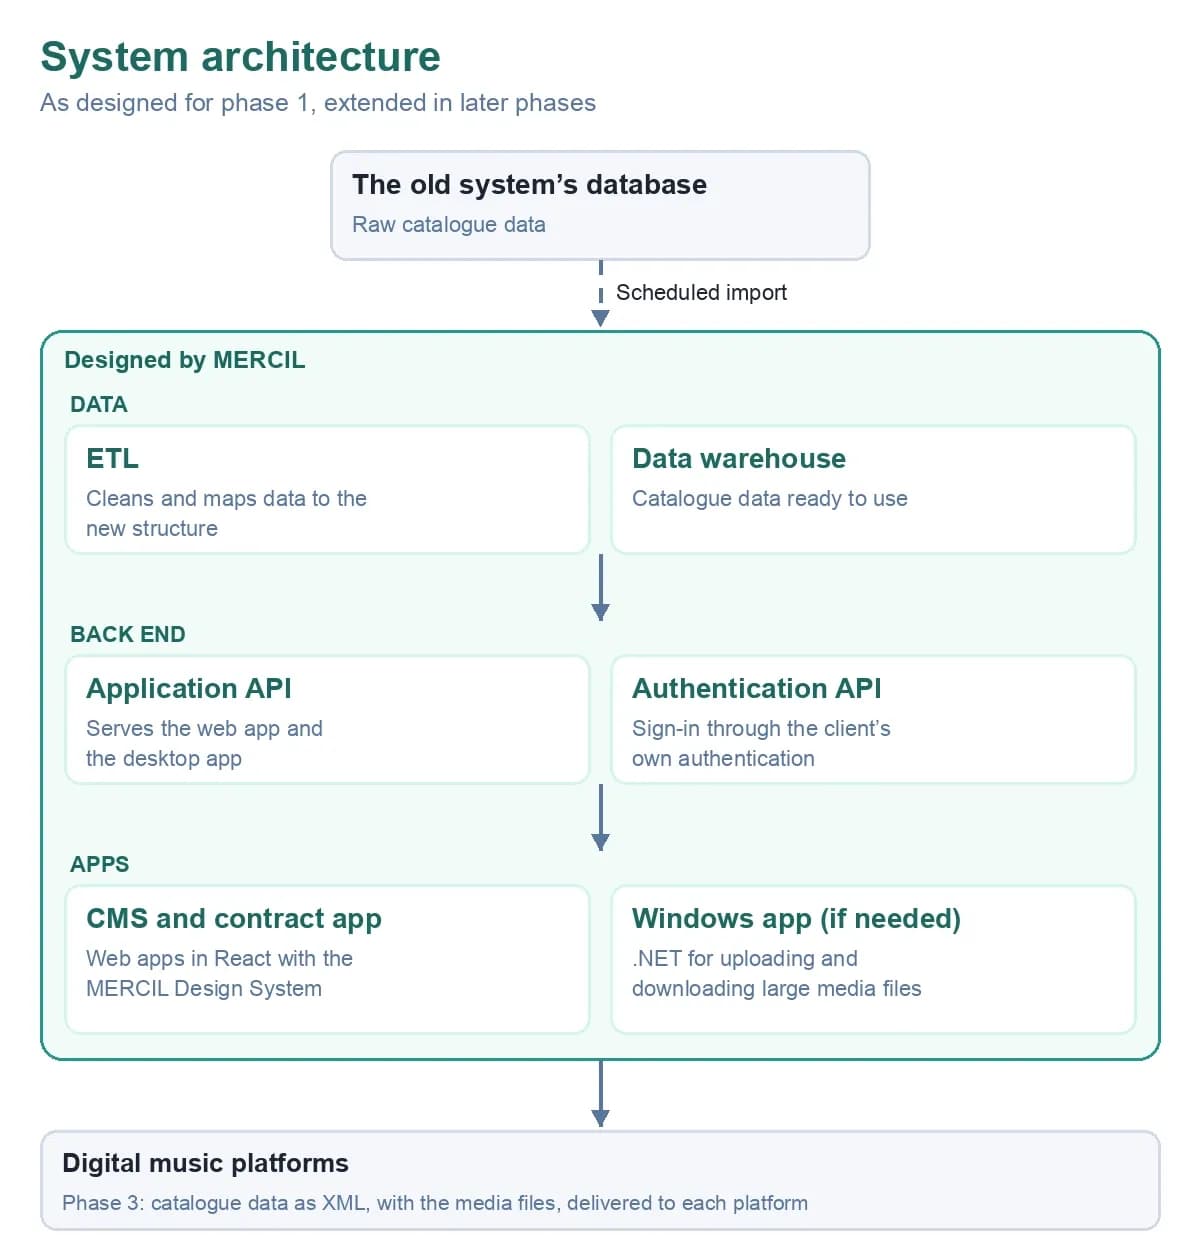Click the 'new structure' line in ETL card

(x=151, y=528)
